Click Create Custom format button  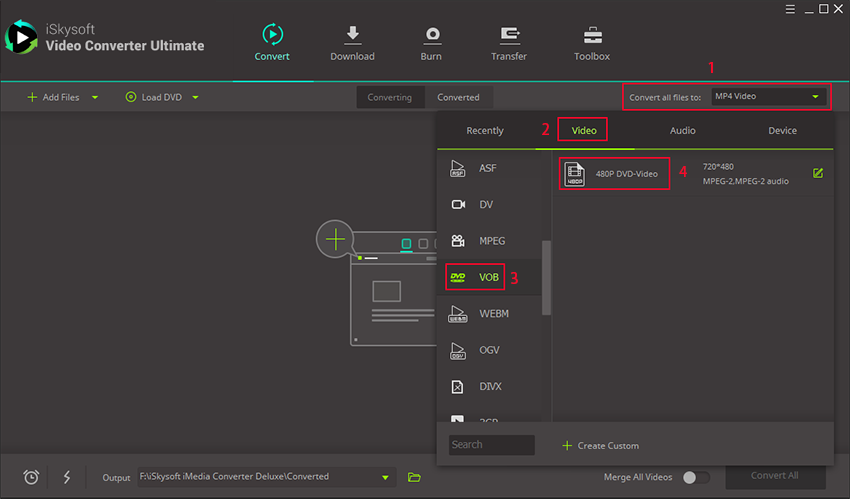[601, 445]
